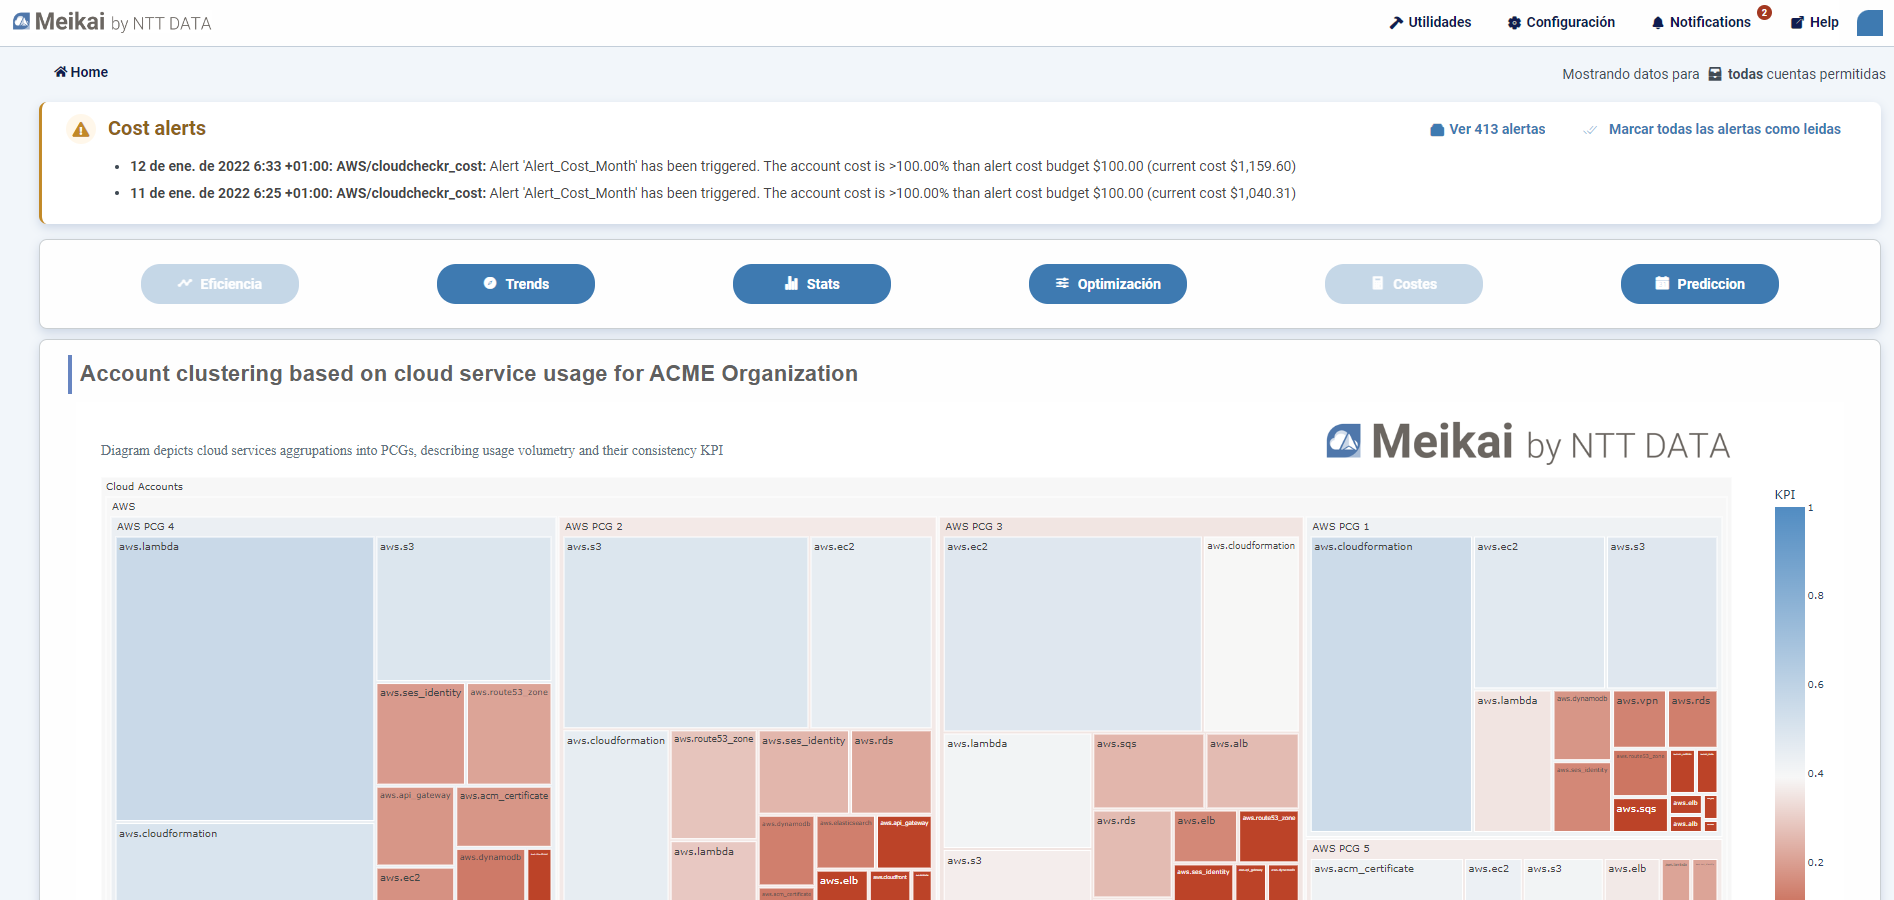Click aws.acm_certificate tile in AWS PCG 5

pos(1387,880)
